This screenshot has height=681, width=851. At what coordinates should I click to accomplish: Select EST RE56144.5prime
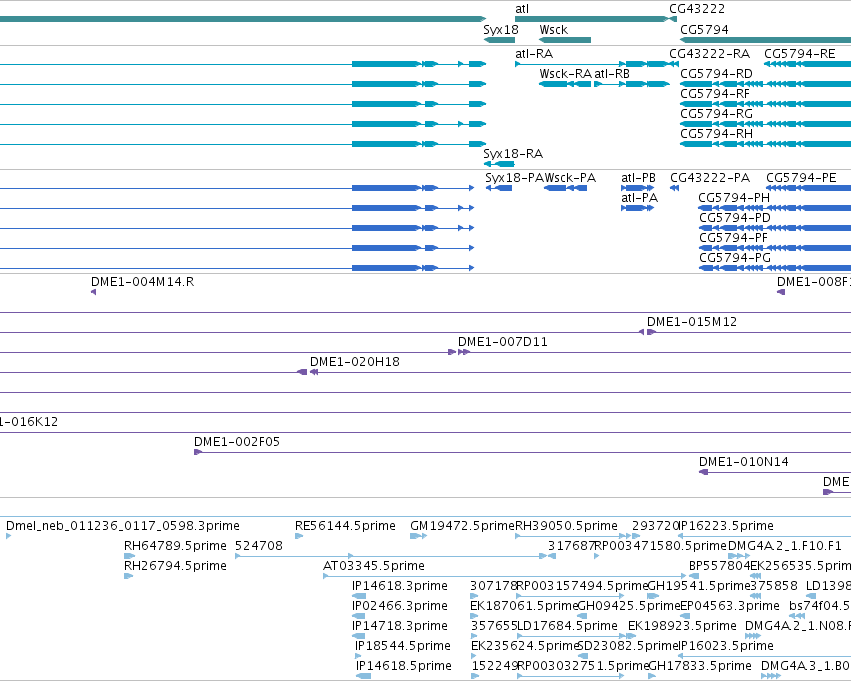point(345,526)
